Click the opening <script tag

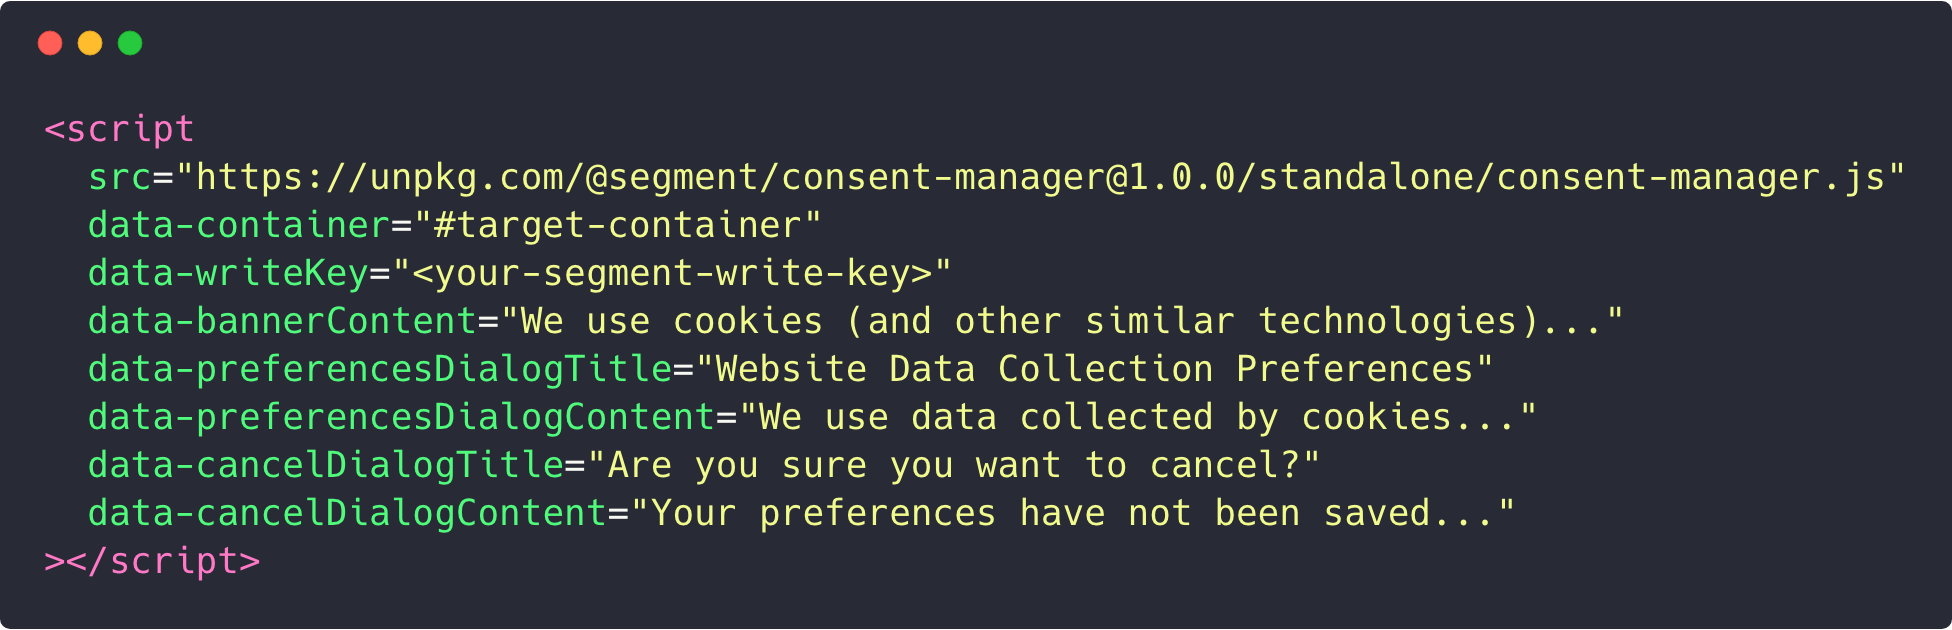119,129
